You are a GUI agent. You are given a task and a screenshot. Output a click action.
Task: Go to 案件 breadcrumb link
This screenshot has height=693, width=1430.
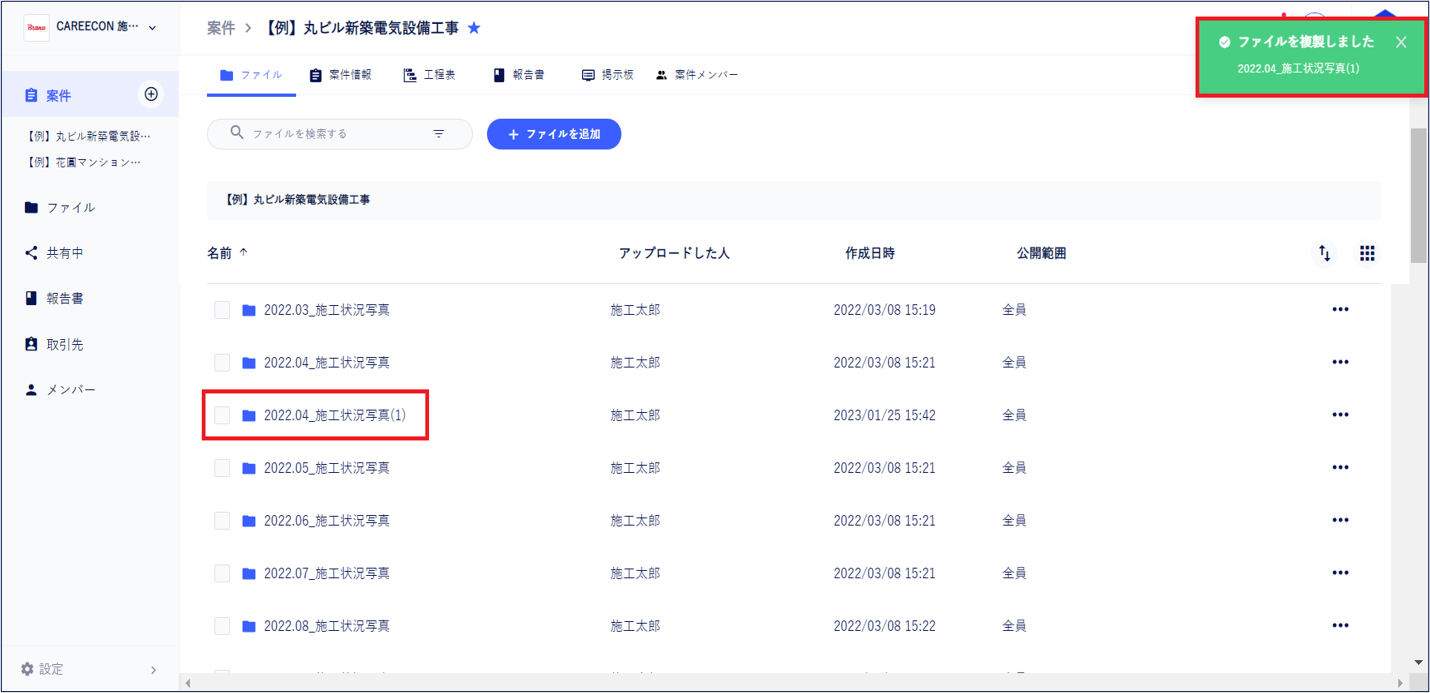pos(221,28)
